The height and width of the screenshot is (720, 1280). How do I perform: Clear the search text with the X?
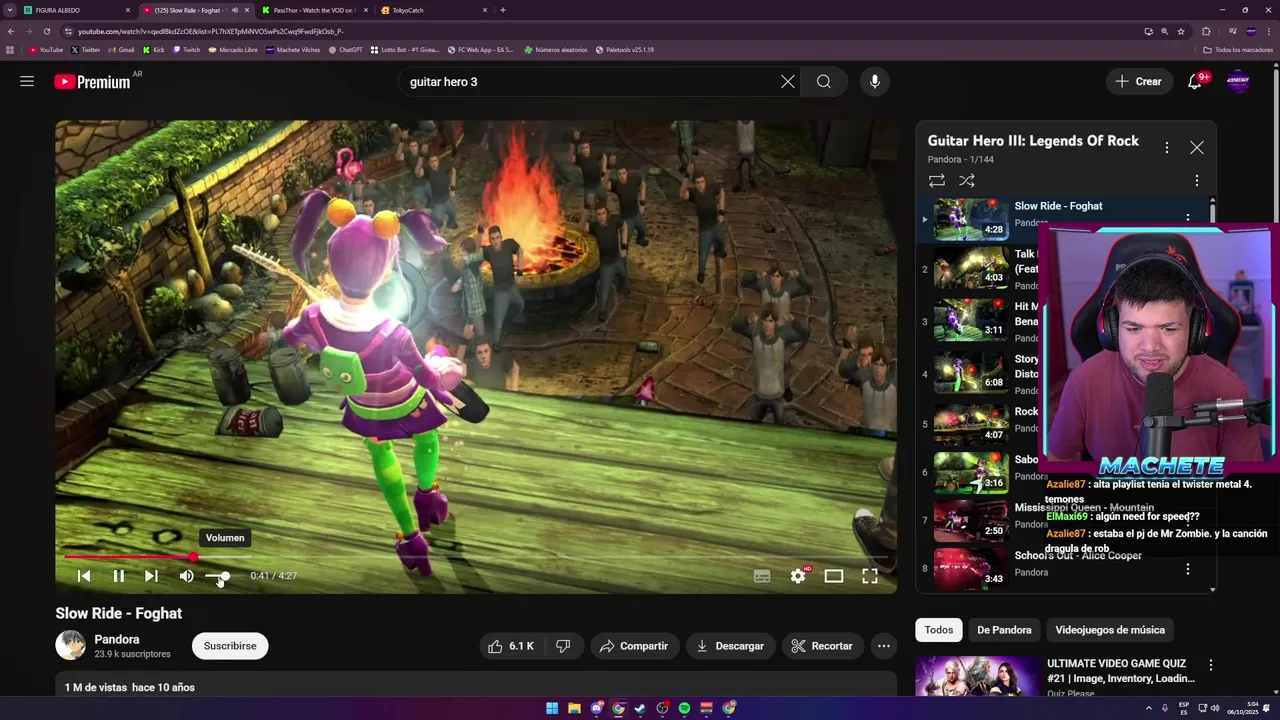pyautogui.click(x=788, y=82)
